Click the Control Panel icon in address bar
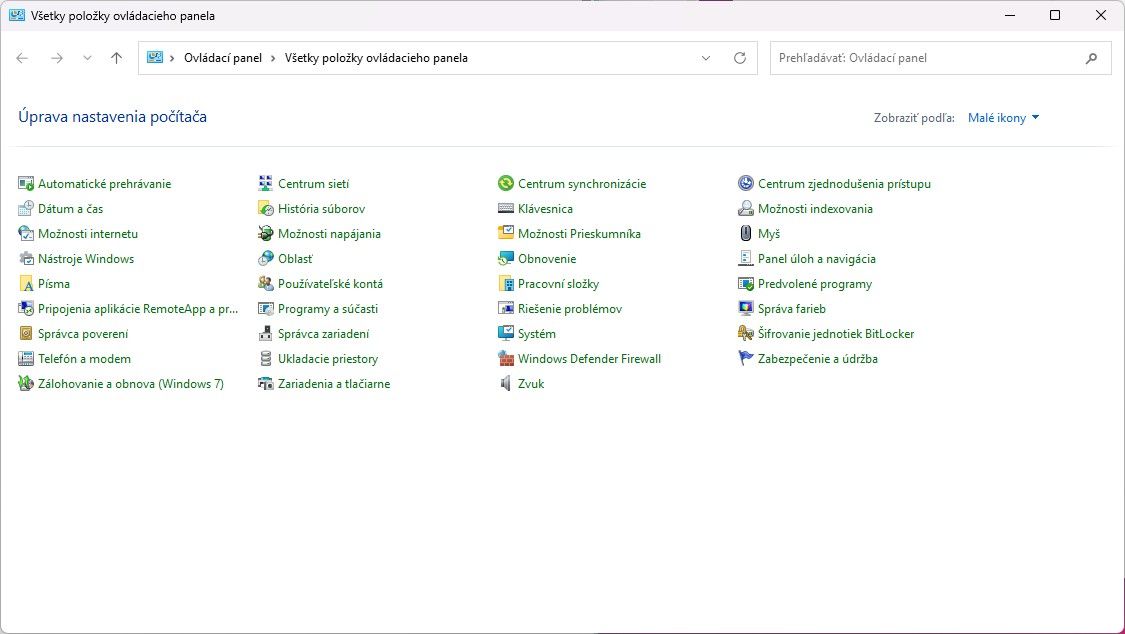Image resolution: width=1125 pixels, height=634 pixels. (x=154, y=57)
